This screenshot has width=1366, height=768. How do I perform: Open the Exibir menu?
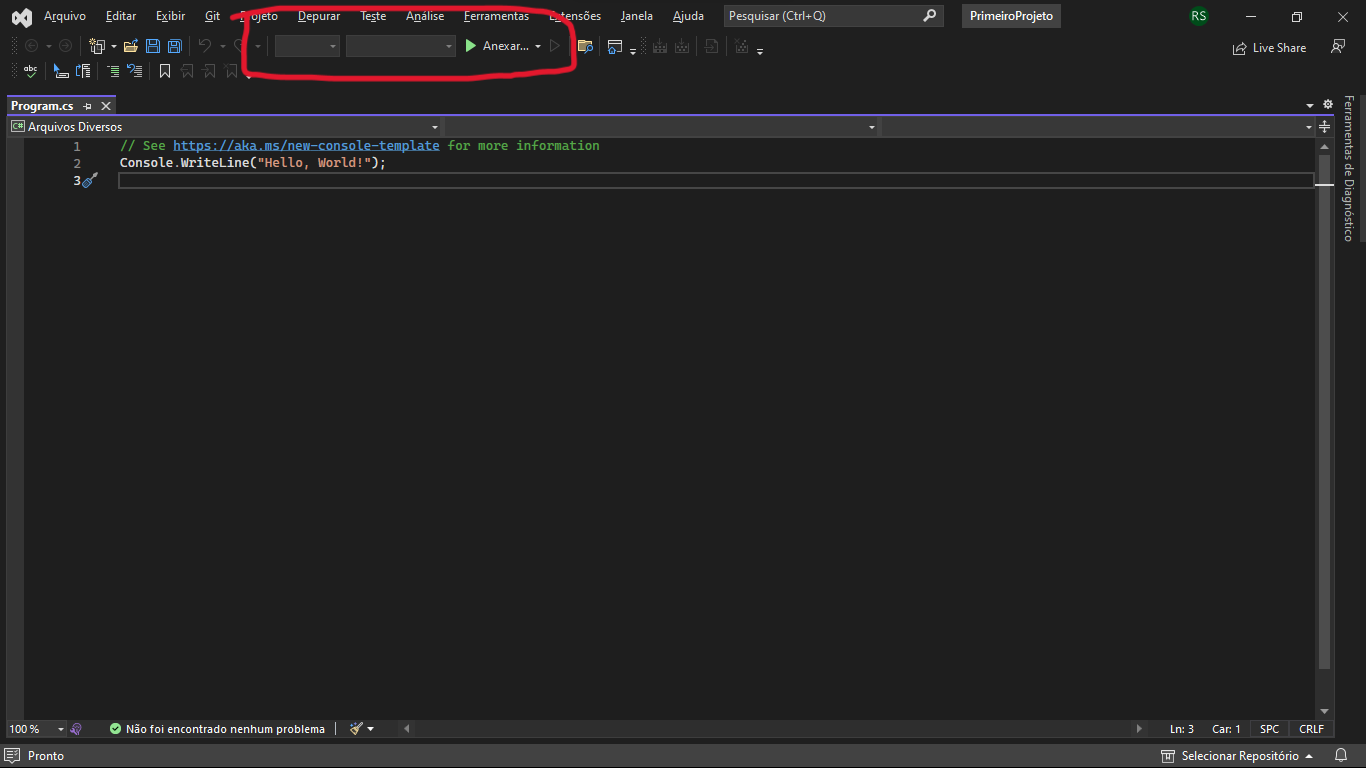coord(170,16)
